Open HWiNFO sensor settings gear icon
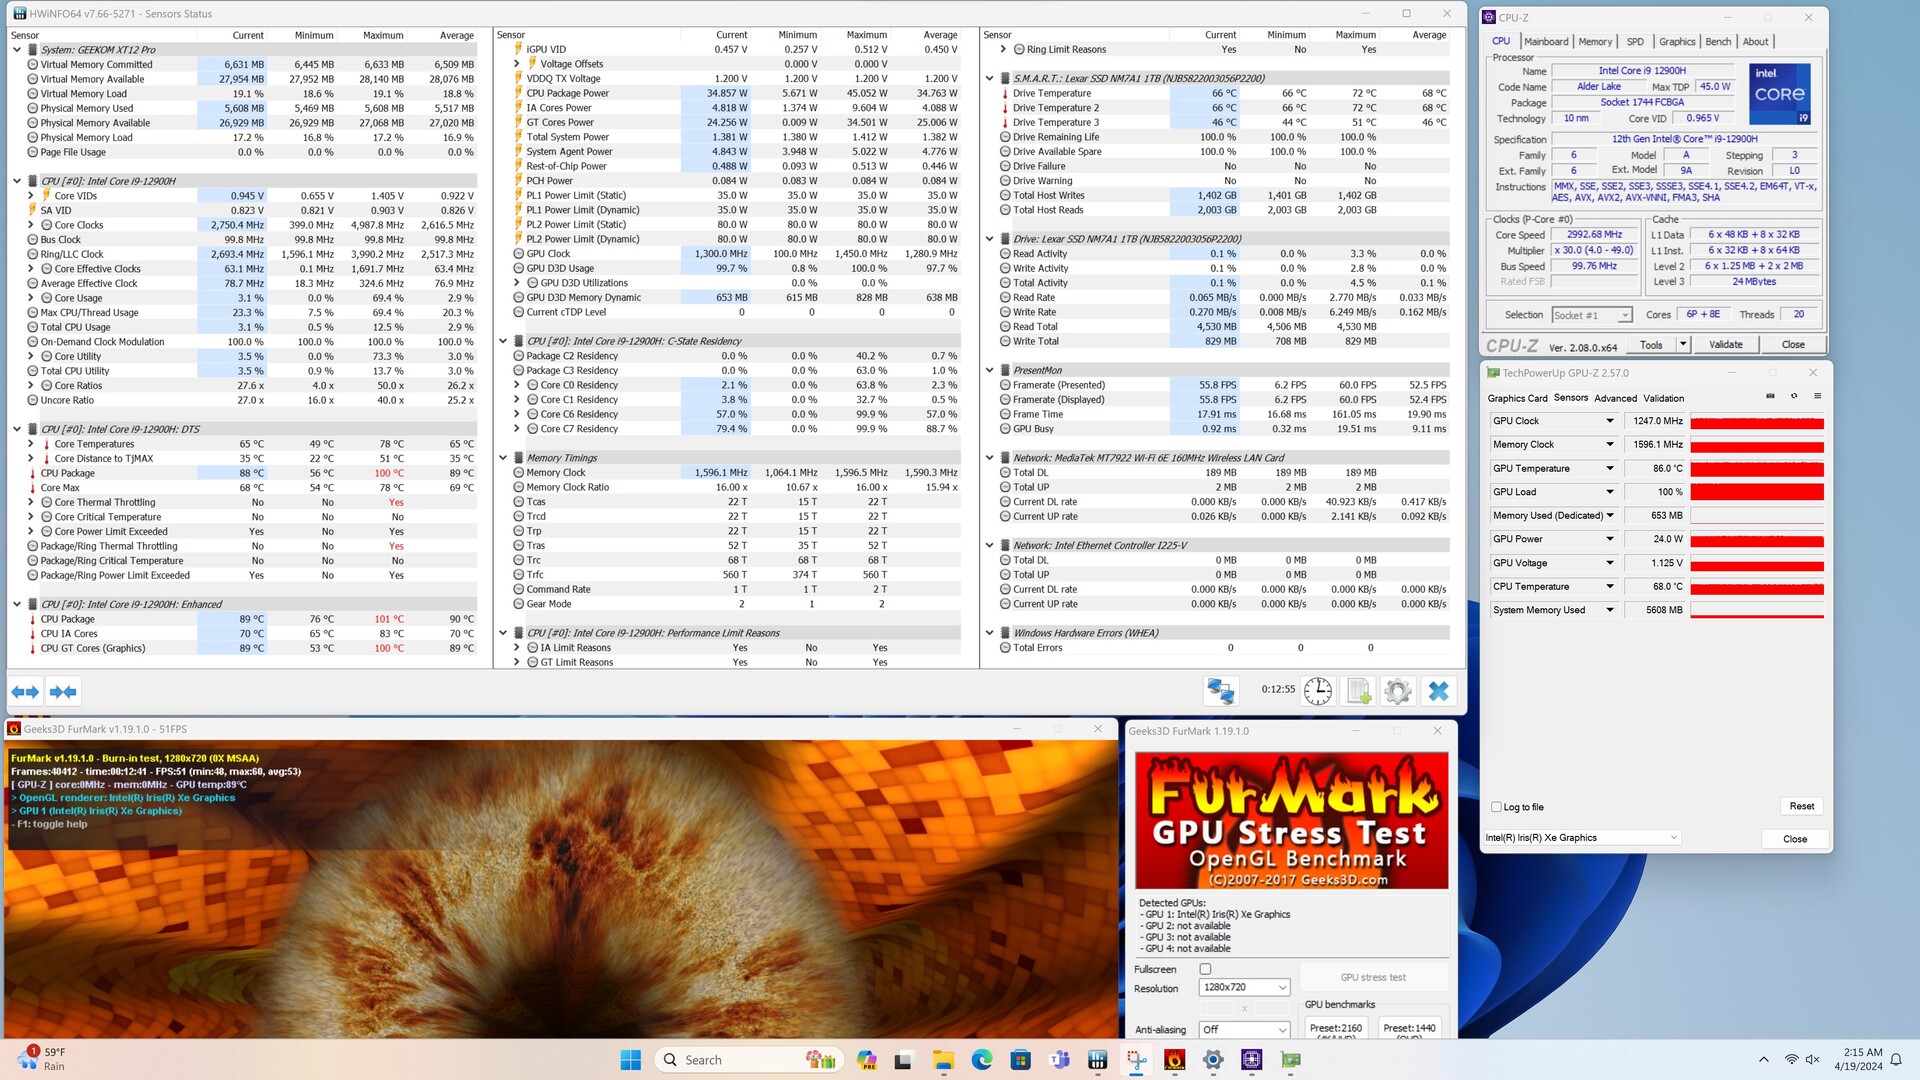 pos(1398,690)
